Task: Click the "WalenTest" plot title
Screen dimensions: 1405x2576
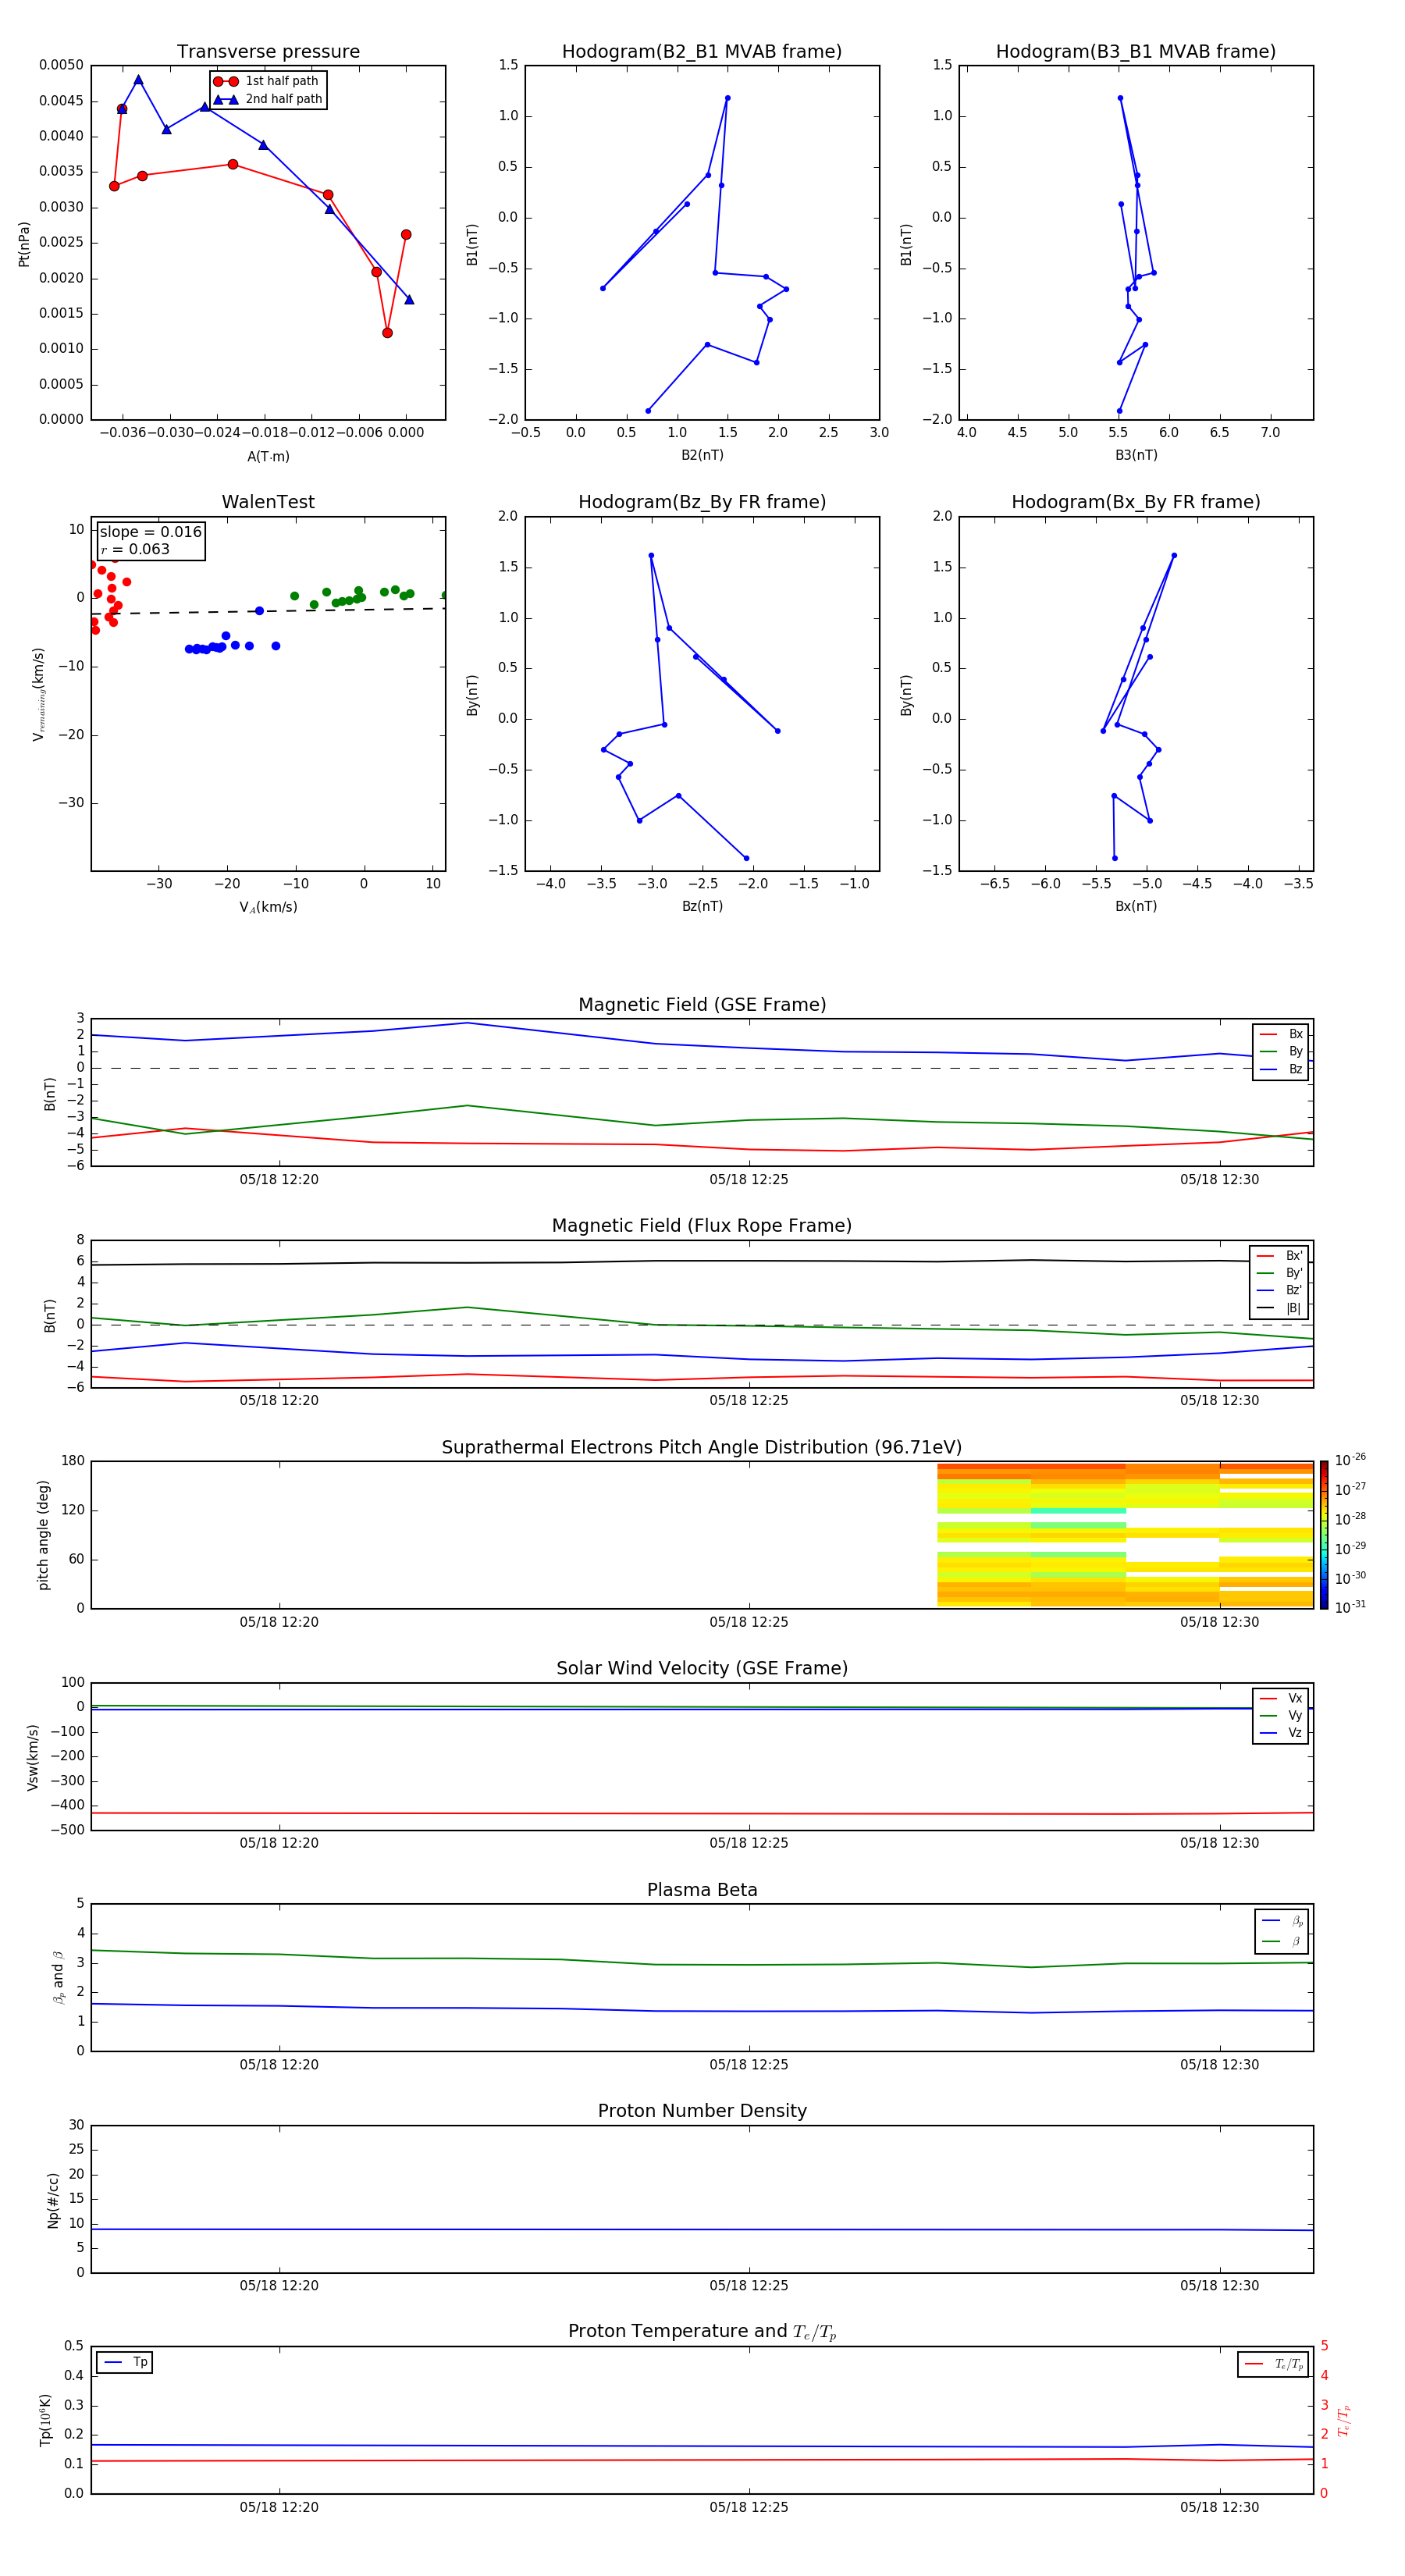Action: (x=268, y=502)
